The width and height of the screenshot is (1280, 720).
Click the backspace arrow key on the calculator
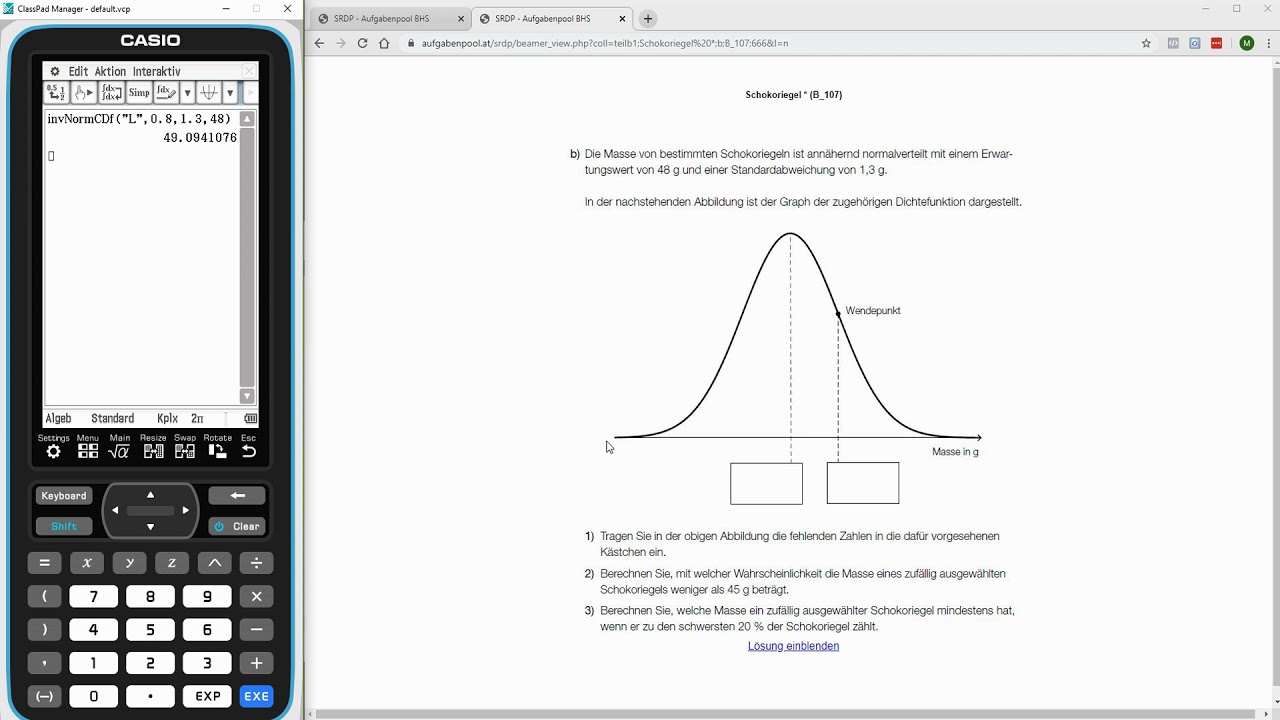click(x=237, y=495)
